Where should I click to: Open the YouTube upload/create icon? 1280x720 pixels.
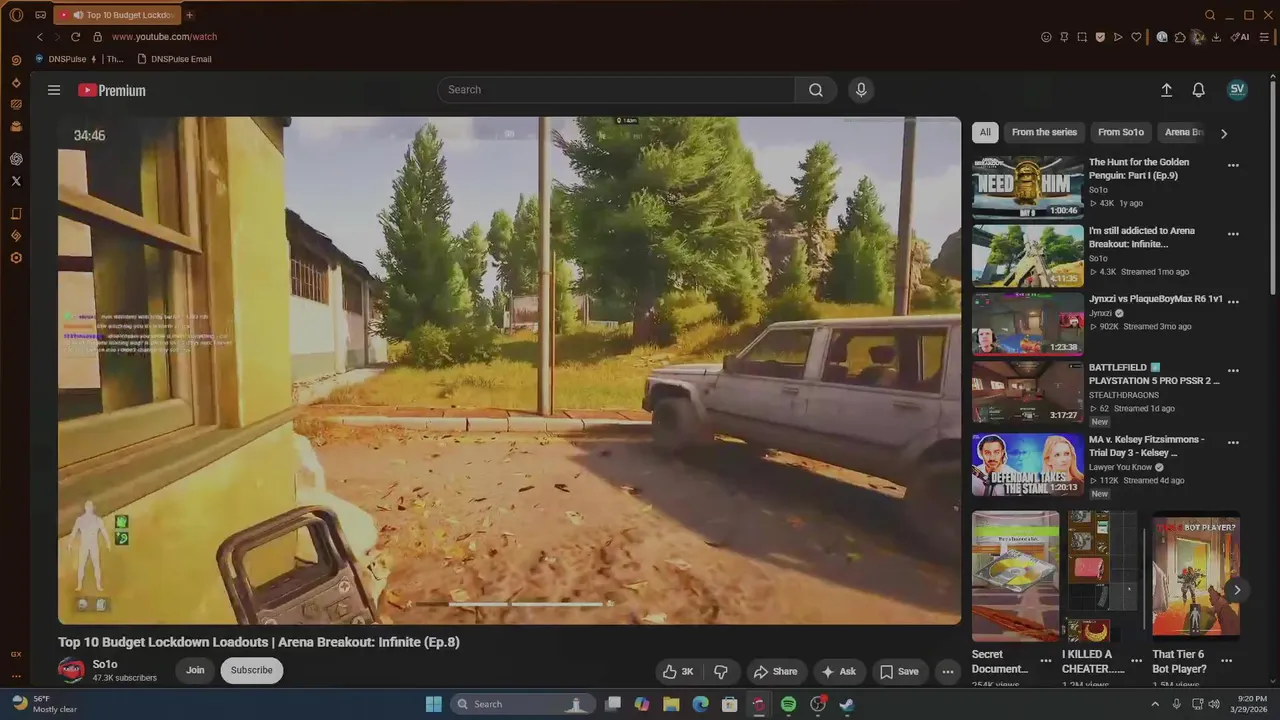point(1166,90)
